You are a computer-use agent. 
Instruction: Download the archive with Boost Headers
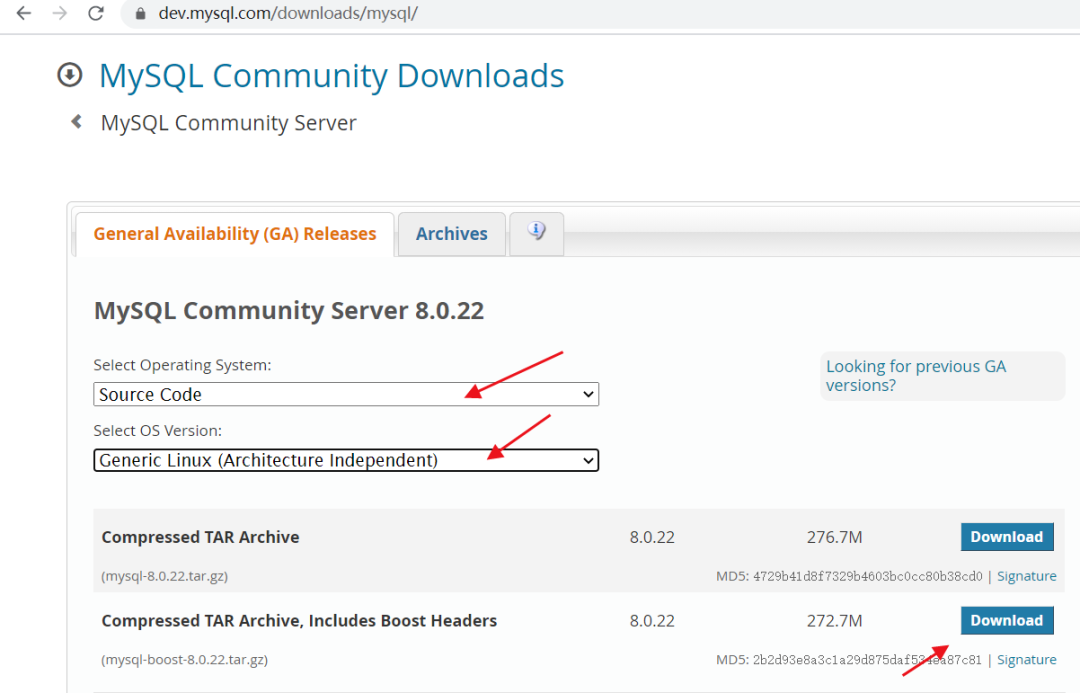(1007, 620)
